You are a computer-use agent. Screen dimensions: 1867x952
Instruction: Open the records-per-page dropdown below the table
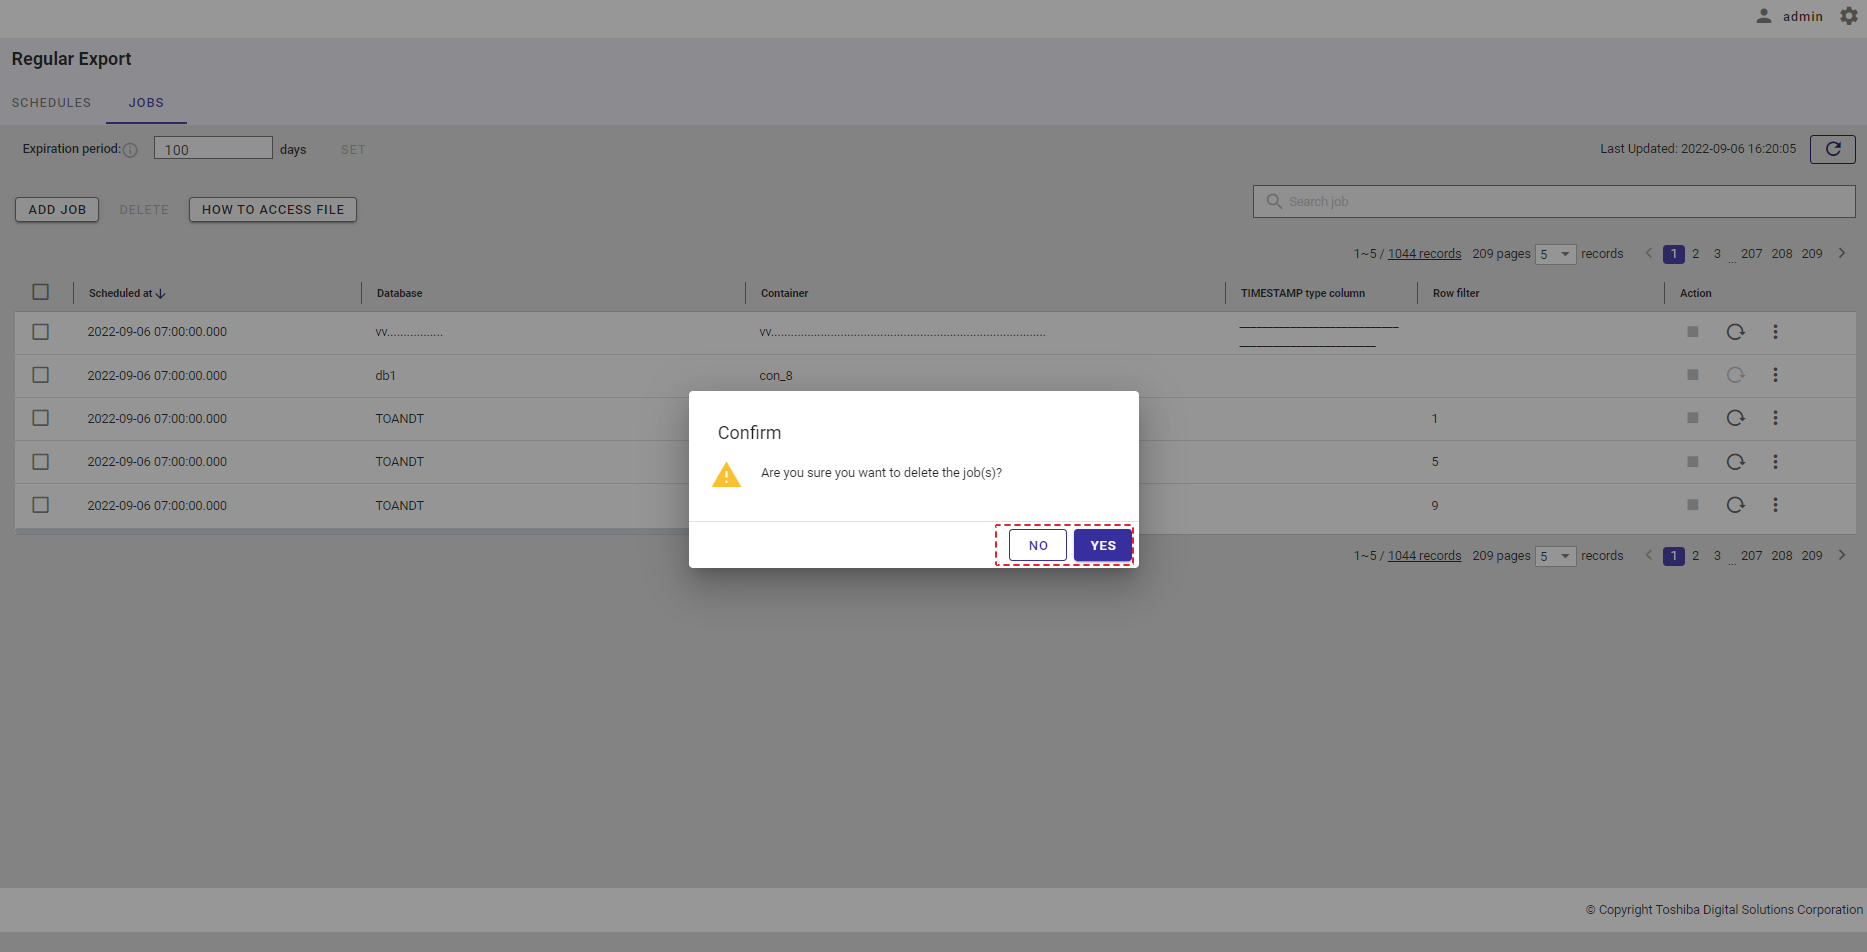1555,556
